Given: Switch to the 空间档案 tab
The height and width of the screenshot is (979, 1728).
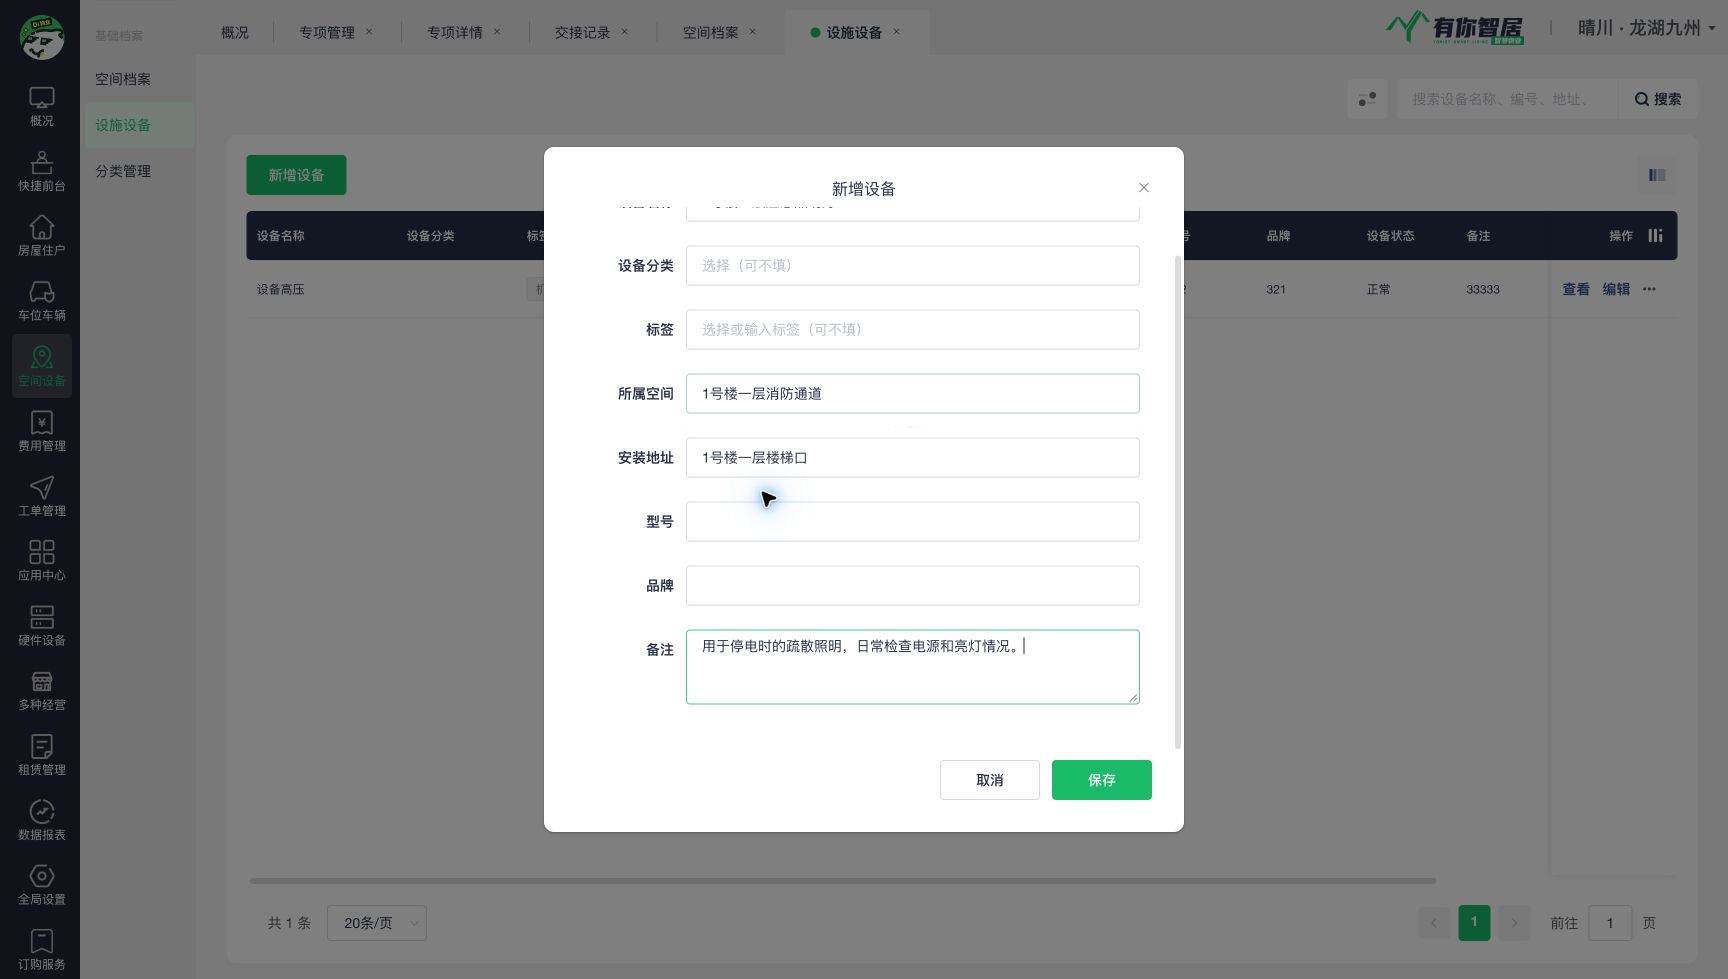Looking at the screenshot, I should [x=710, y=32].
